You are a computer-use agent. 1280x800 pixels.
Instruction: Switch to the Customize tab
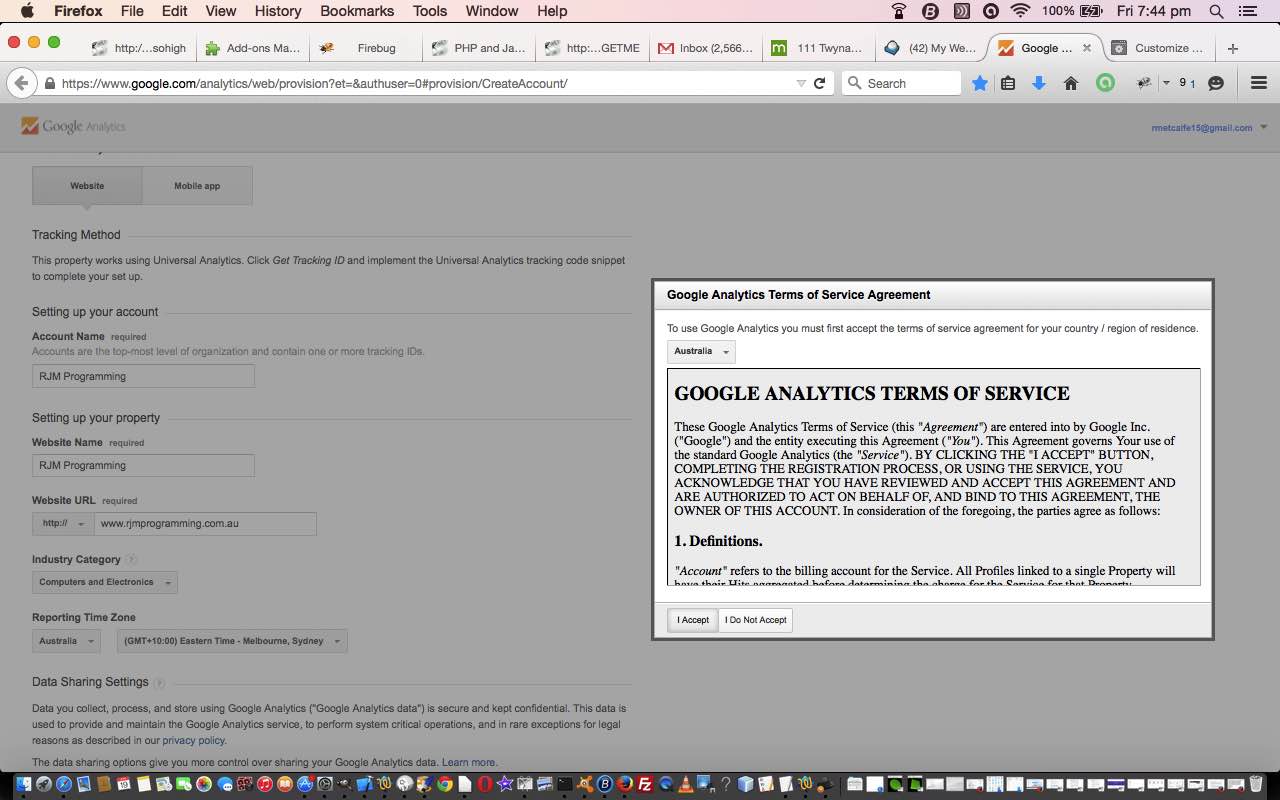tap(1160, 48)
